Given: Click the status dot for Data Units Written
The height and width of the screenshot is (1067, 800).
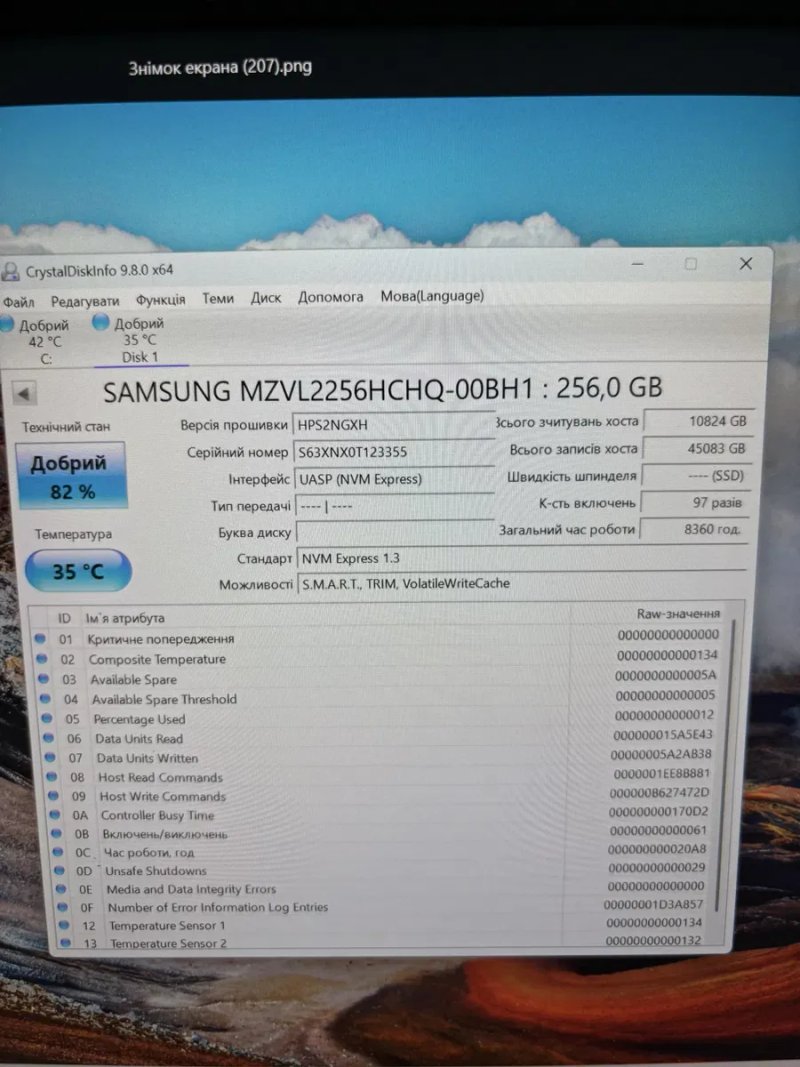Looking at the screenshot, I should point(50,757).
